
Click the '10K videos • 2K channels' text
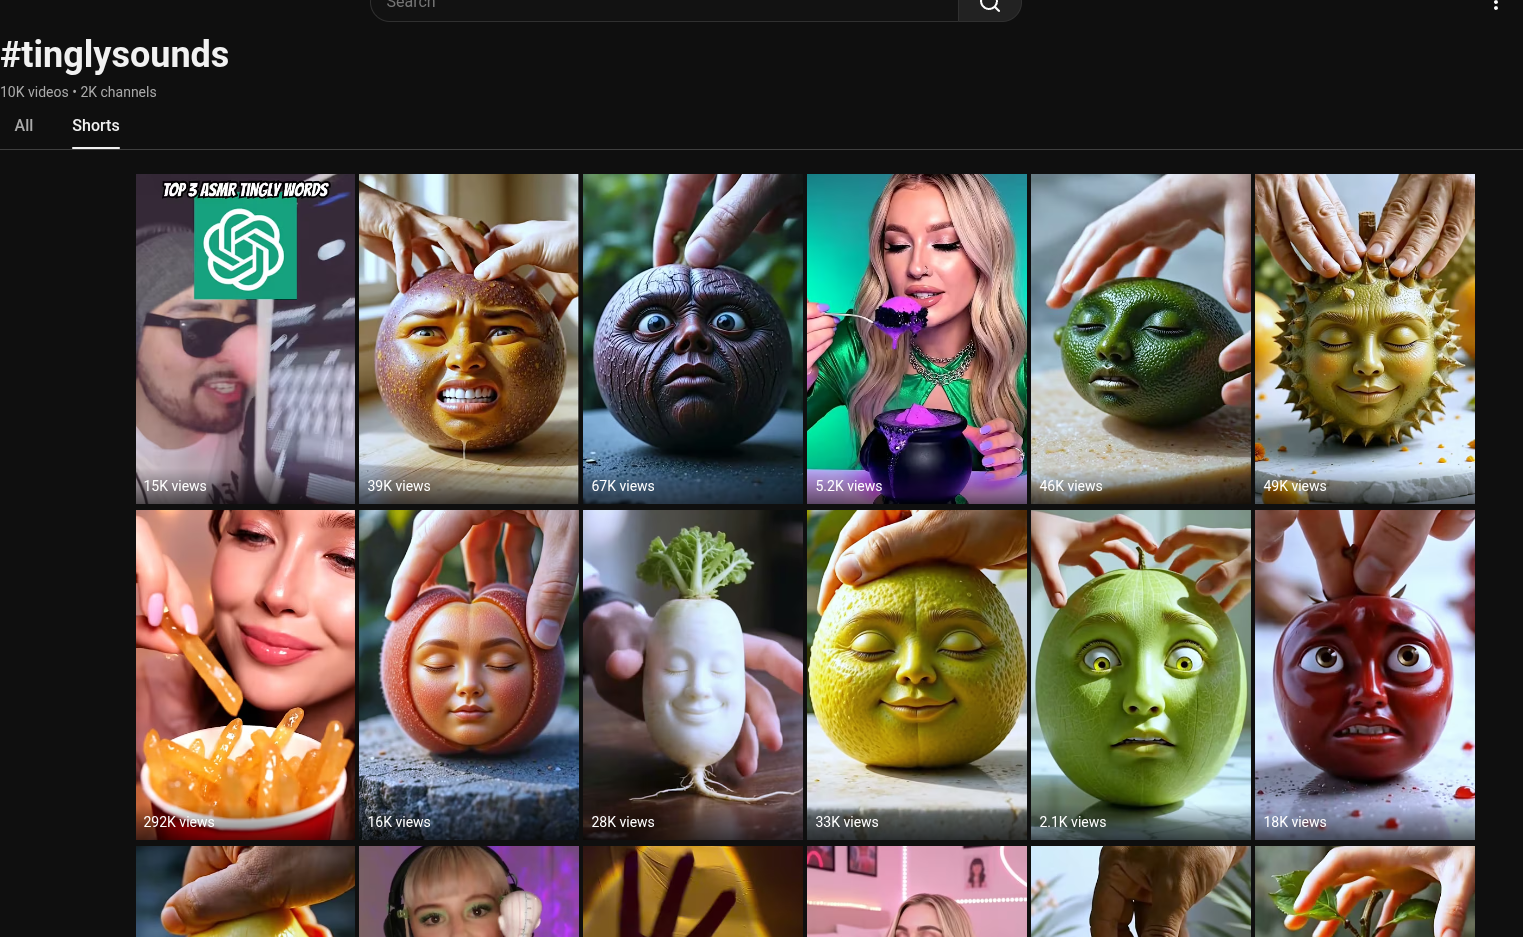(78, 92)
